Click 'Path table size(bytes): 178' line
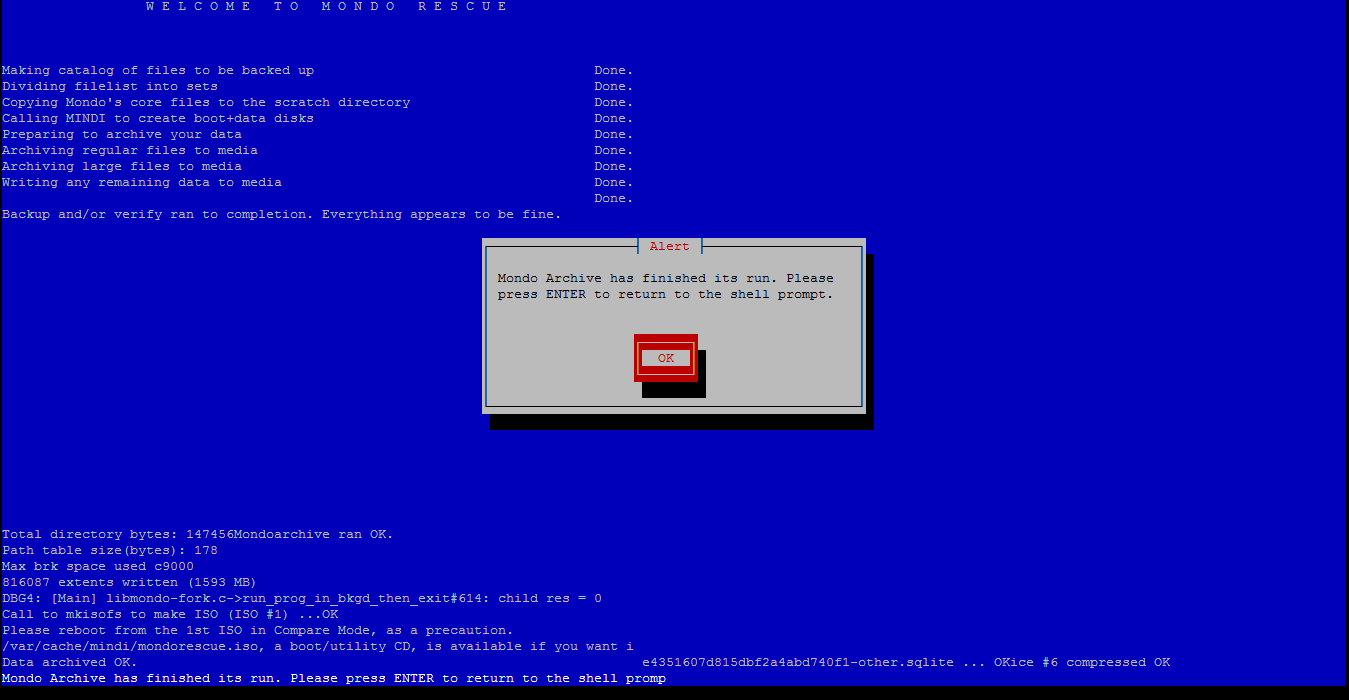1349x700 pixels. coord(110,550)
